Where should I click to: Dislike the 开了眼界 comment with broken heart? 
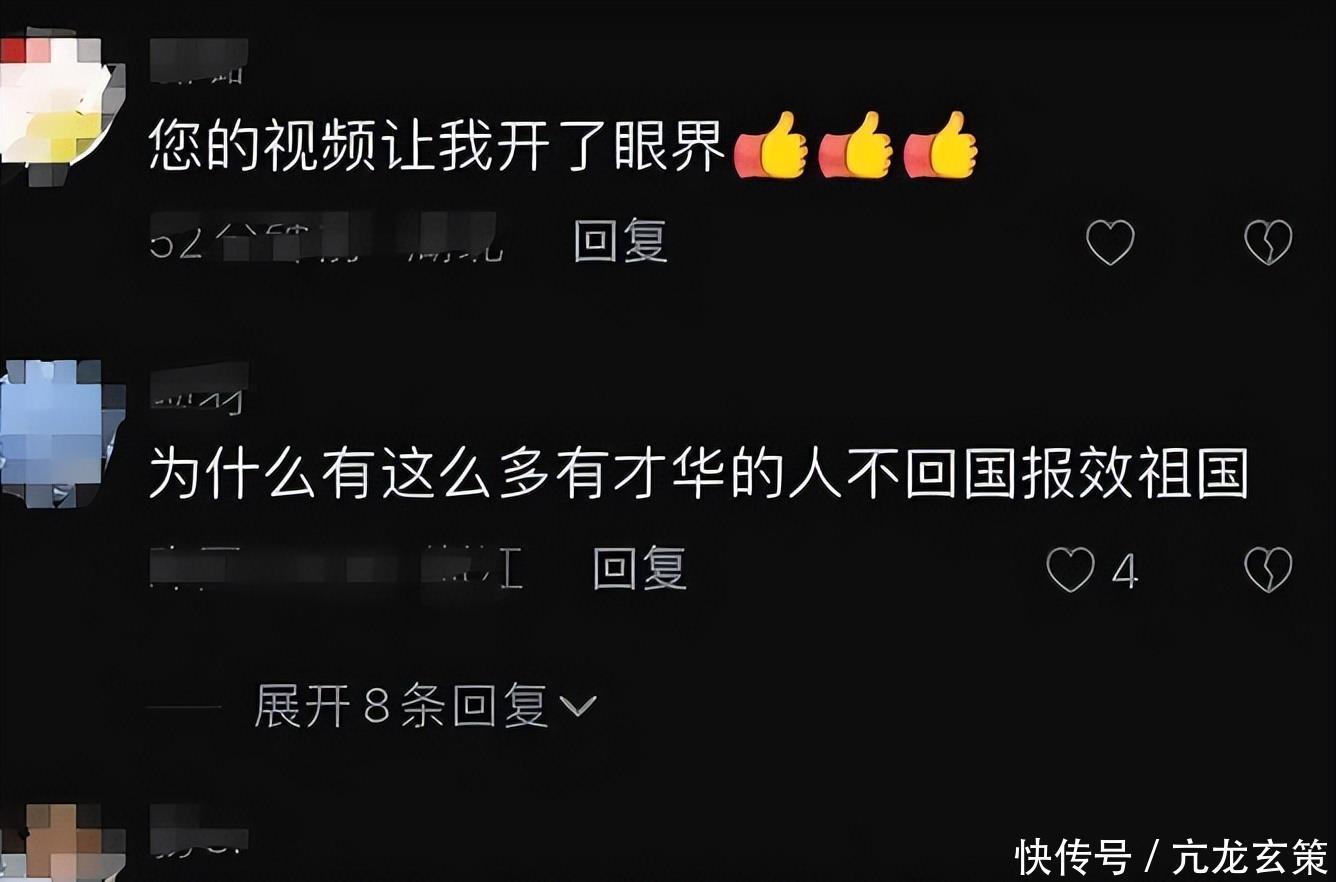(x=1268, y=242)
